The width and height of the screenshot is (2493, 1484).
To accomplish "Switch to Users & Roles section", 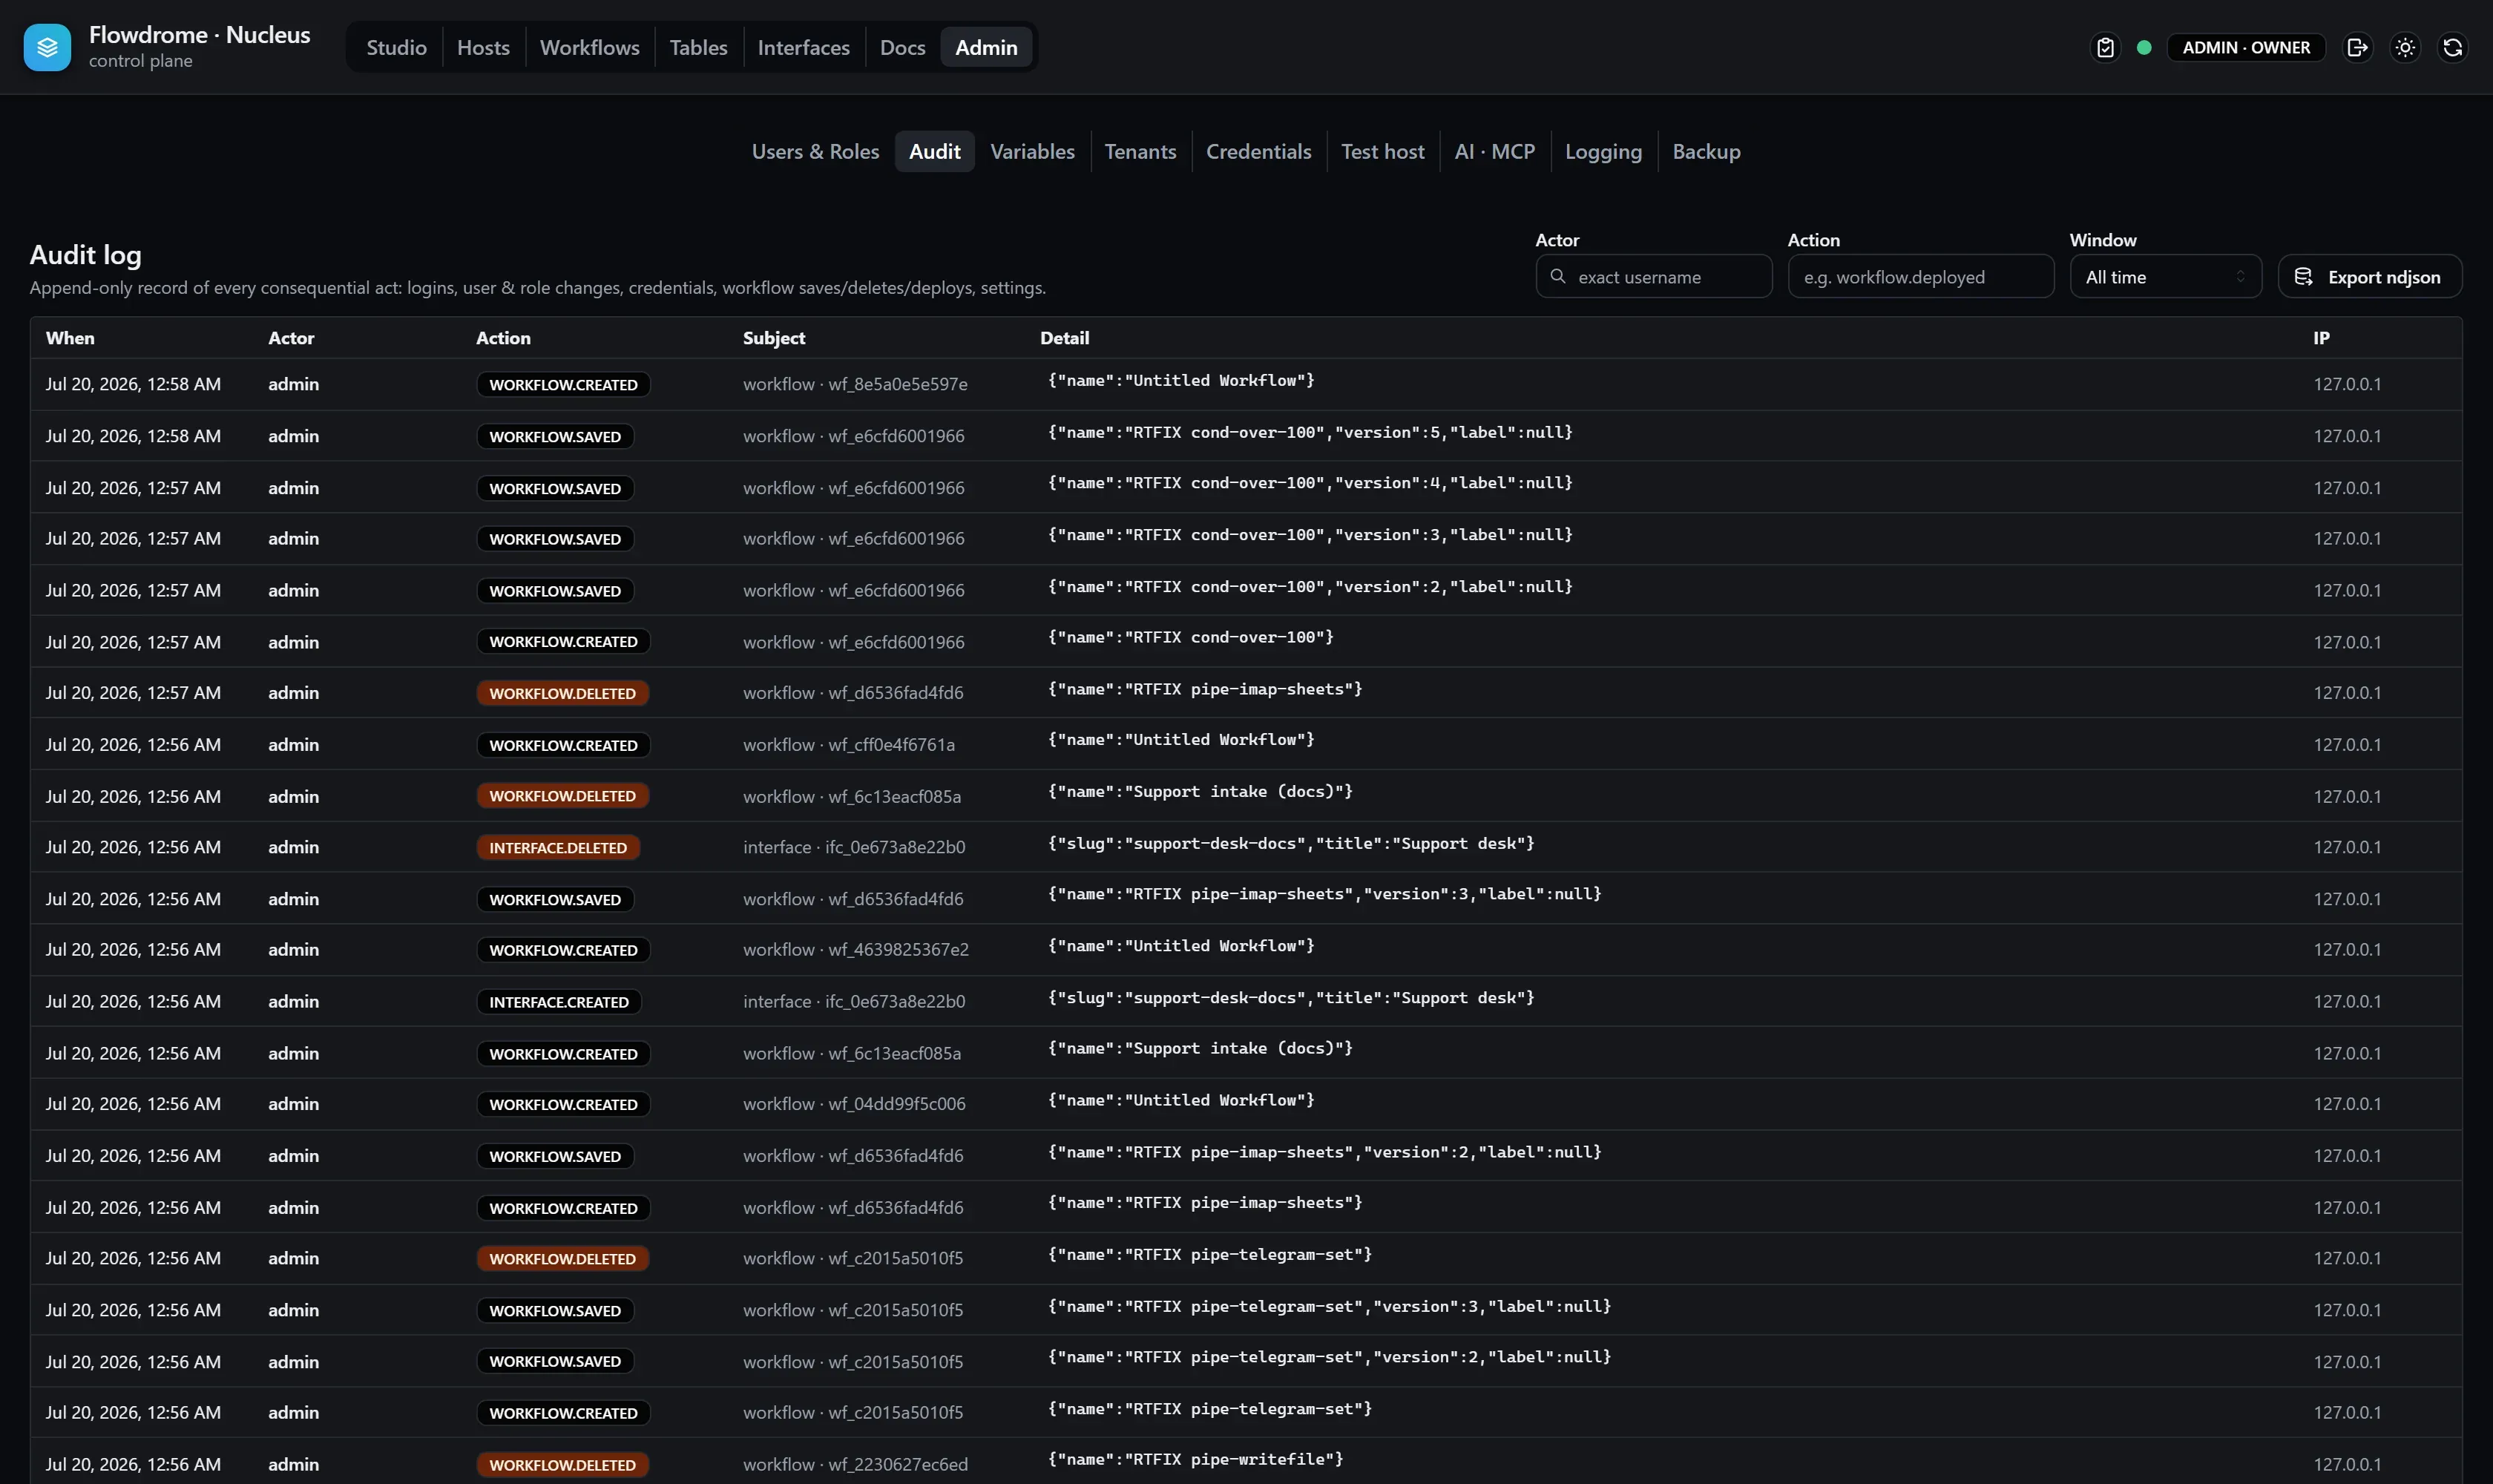I will (x=815, y=151).
